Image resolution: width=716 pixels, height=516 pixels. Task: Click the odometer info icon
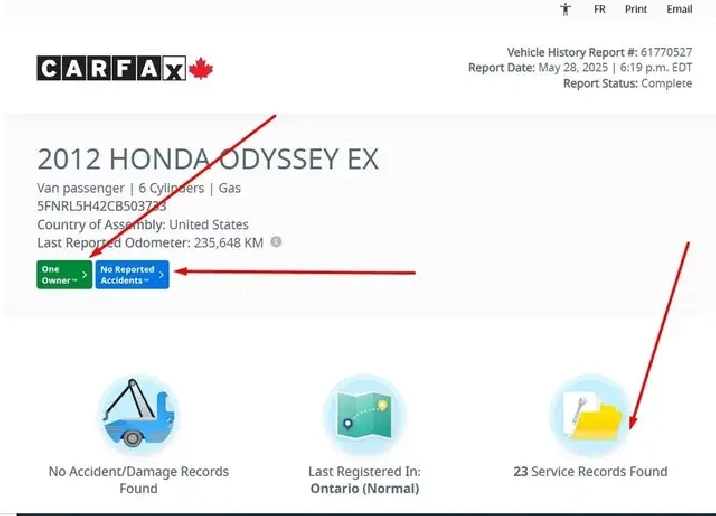(x=275, y=242)
